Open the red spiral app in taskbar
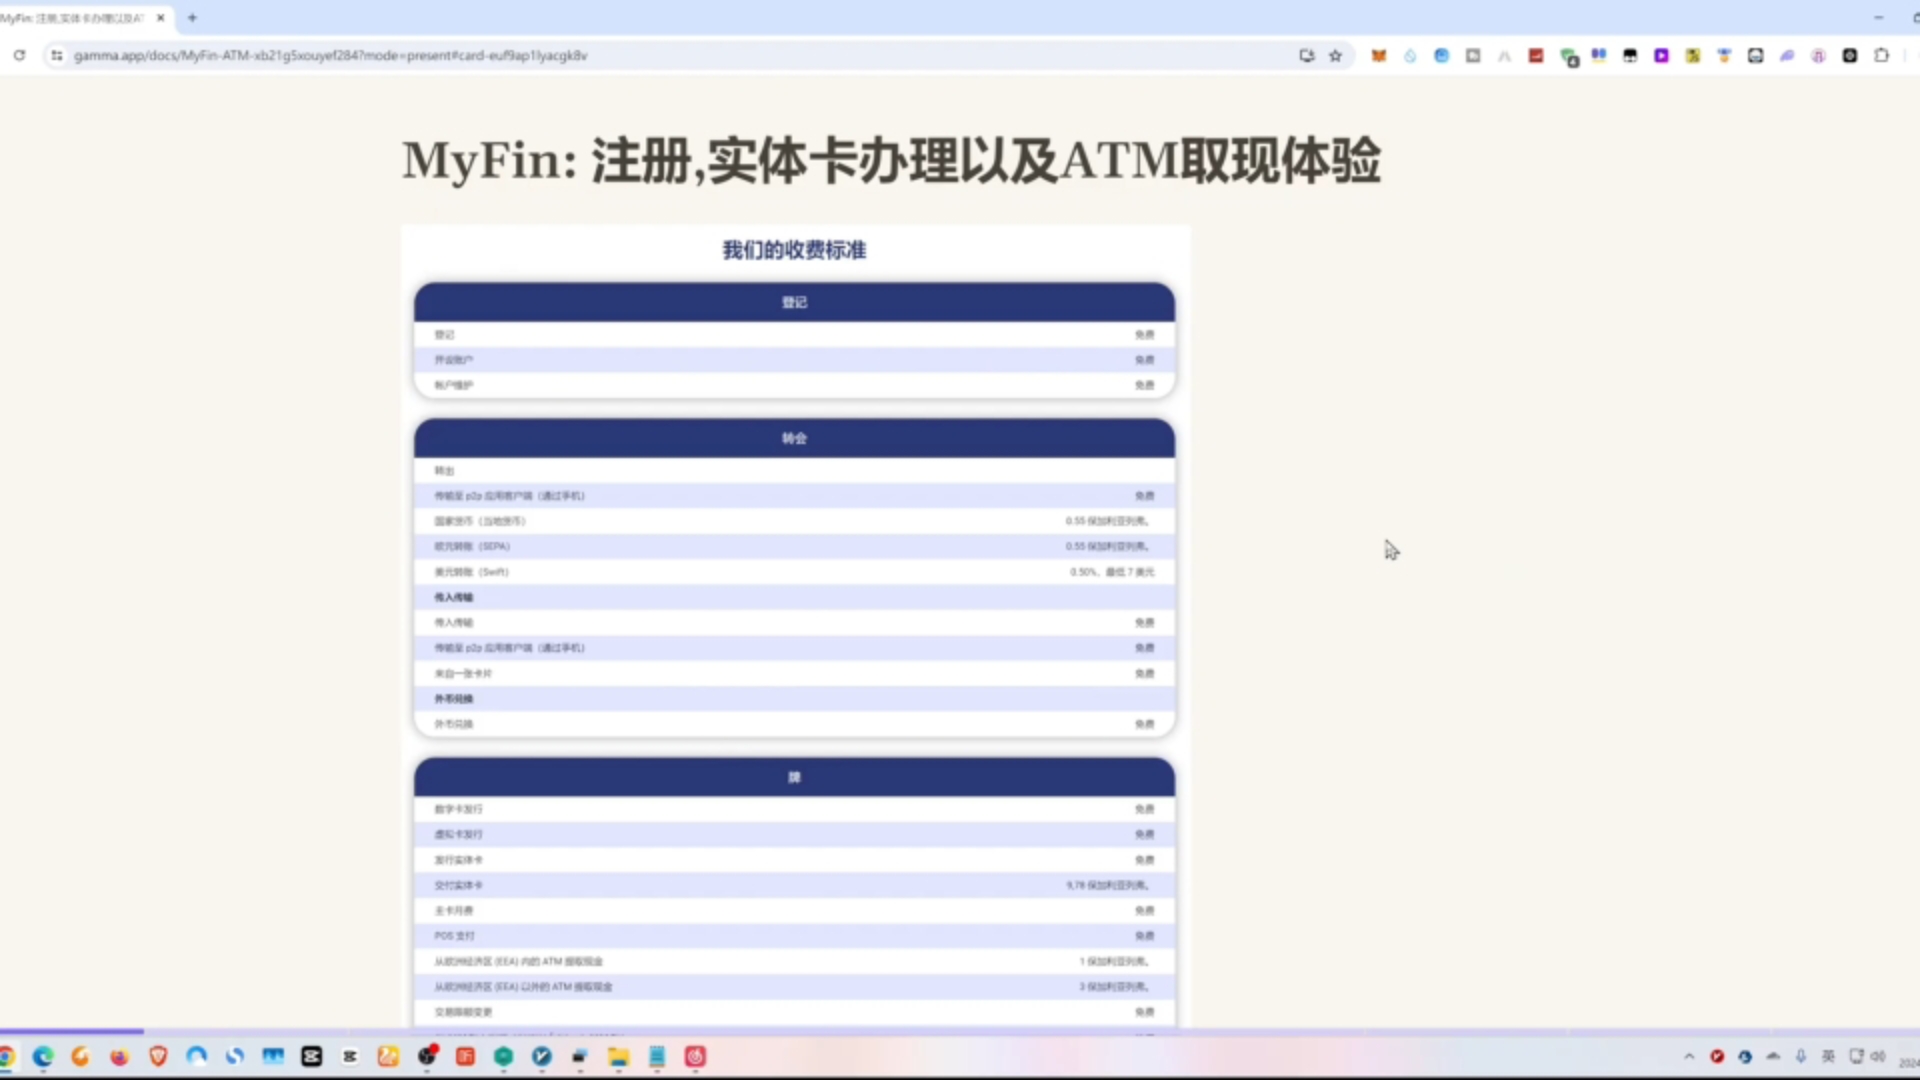This screenshot has height=1080, width=1920. (696, 1057)
